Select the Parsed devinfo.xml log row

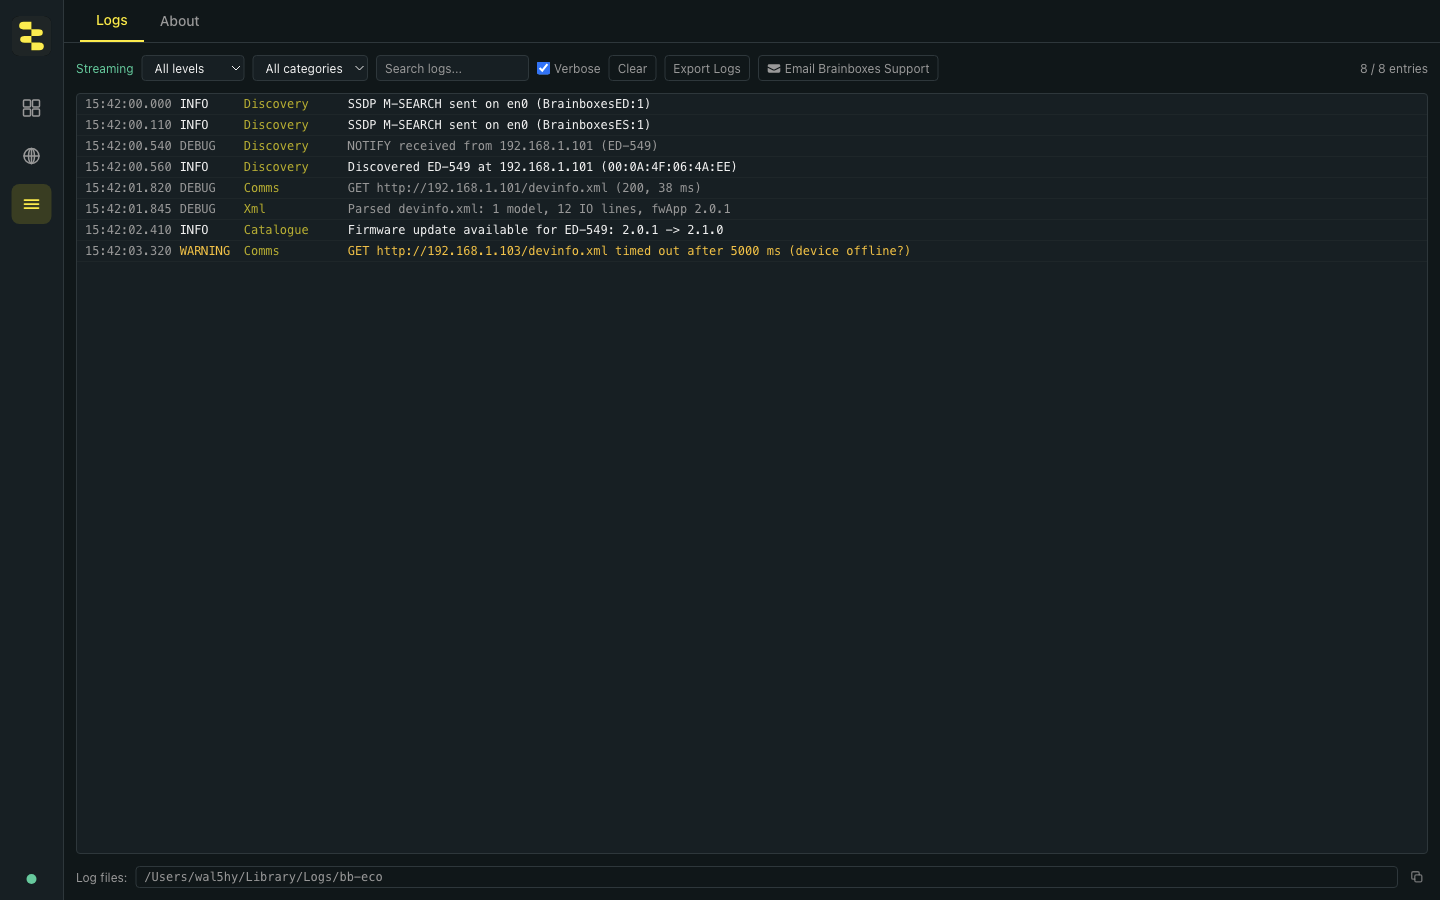[752, 209]
